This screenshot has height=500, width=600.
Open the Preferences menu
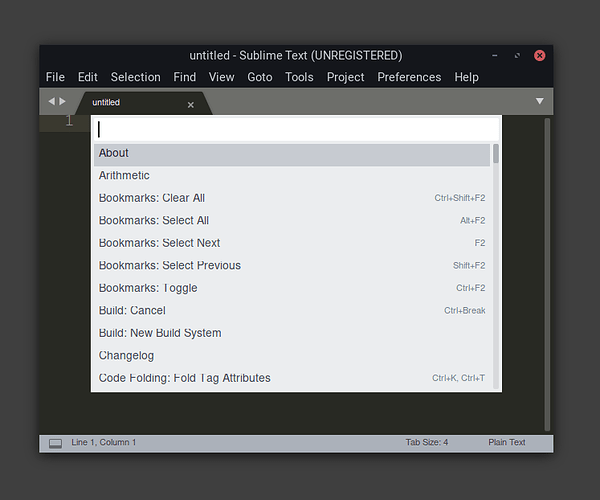[x=409, y=77]
